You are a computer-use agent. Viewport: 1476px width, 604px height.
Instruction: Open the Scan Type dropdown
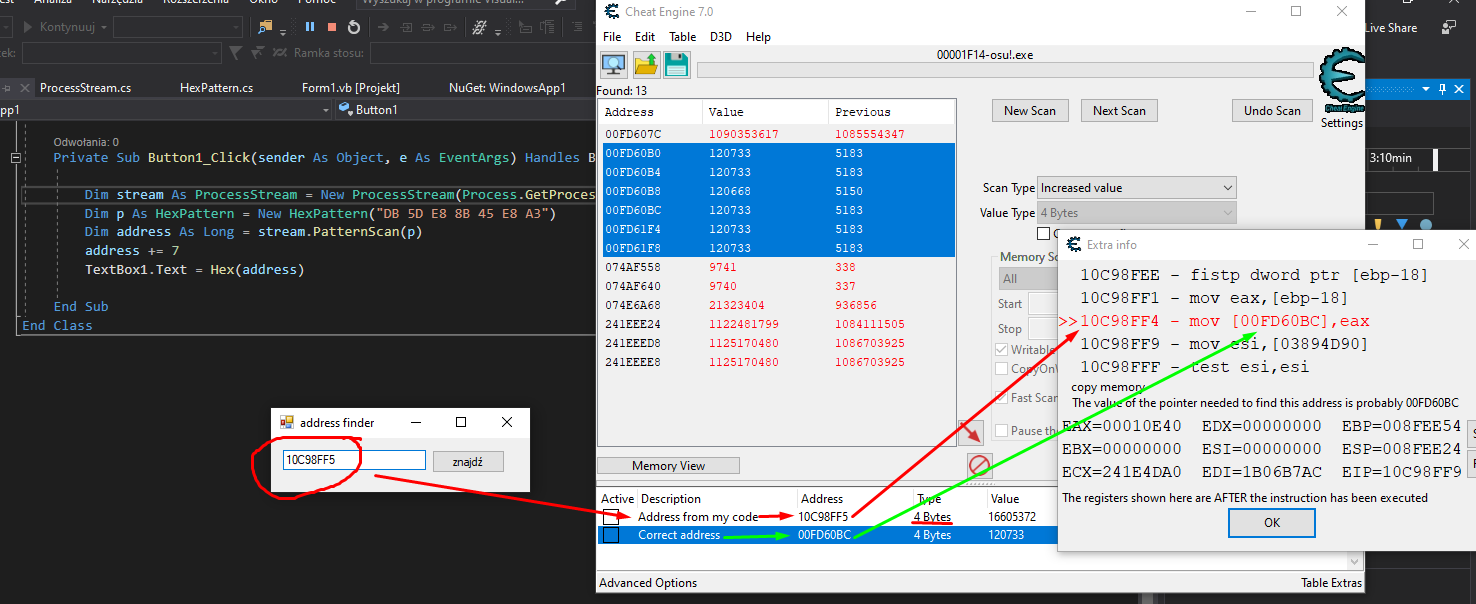(1136, 188)
